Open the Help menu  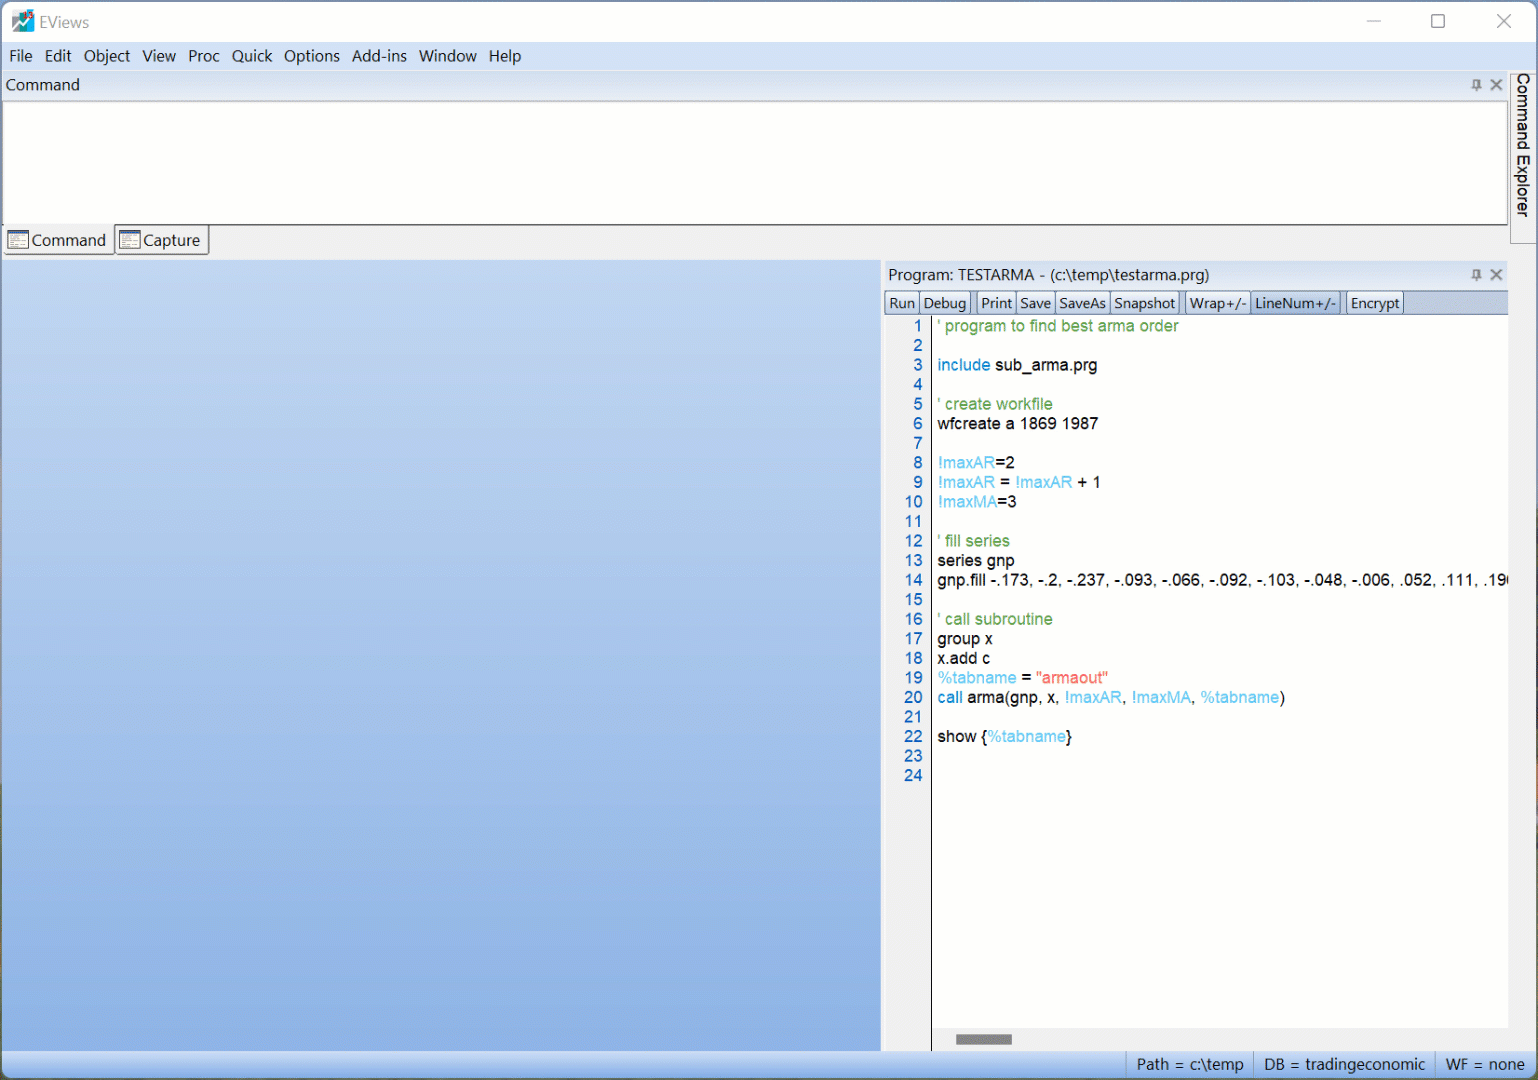(x=505, y=56)
